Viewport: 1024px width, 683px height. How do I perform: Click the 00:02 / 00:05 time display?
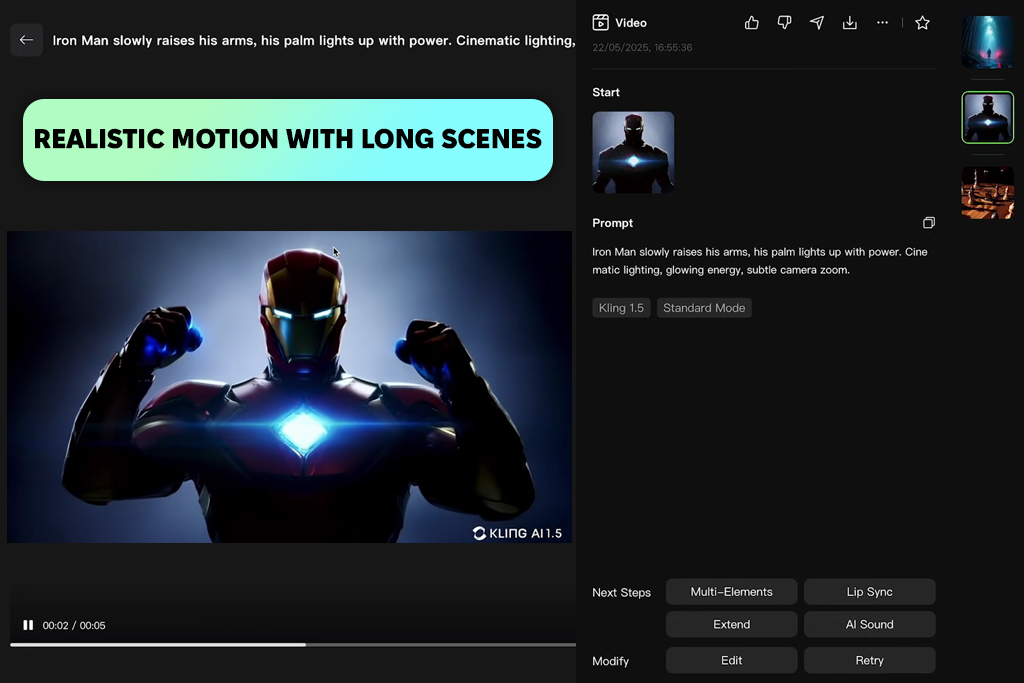74,626
